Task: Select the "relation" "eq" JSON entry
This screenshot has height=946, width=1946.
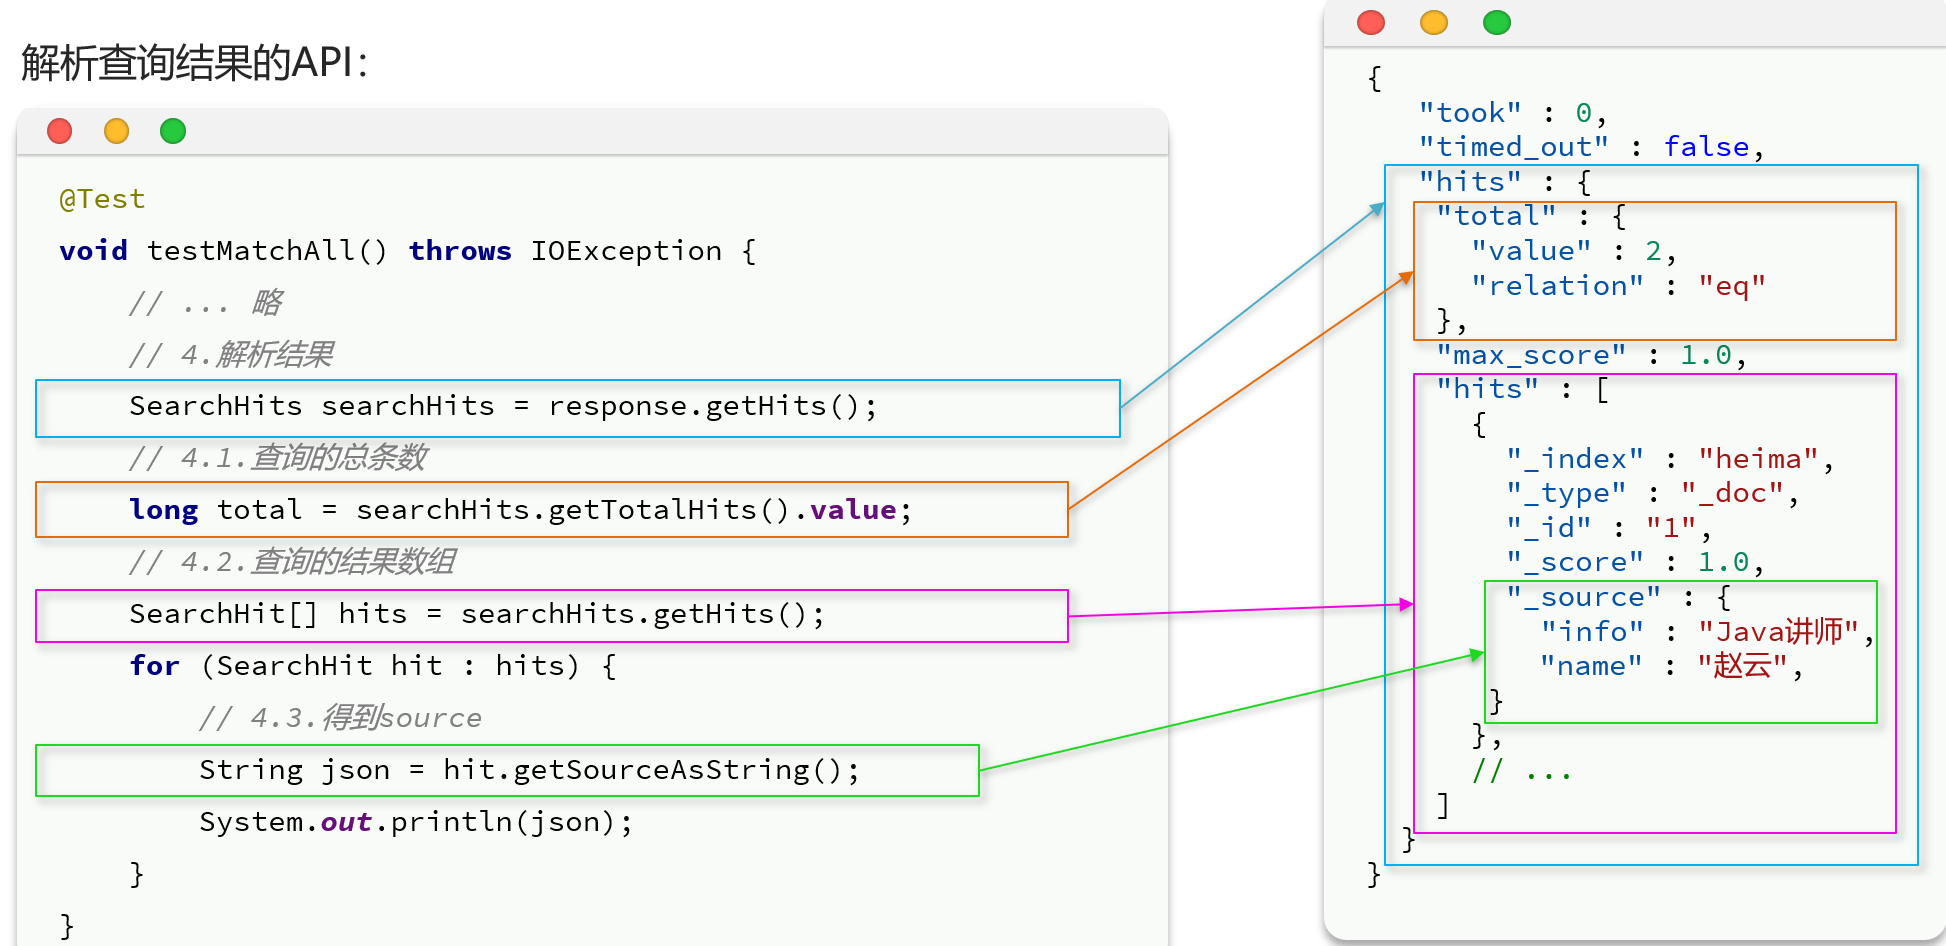Action: (x=1617, y=286)
